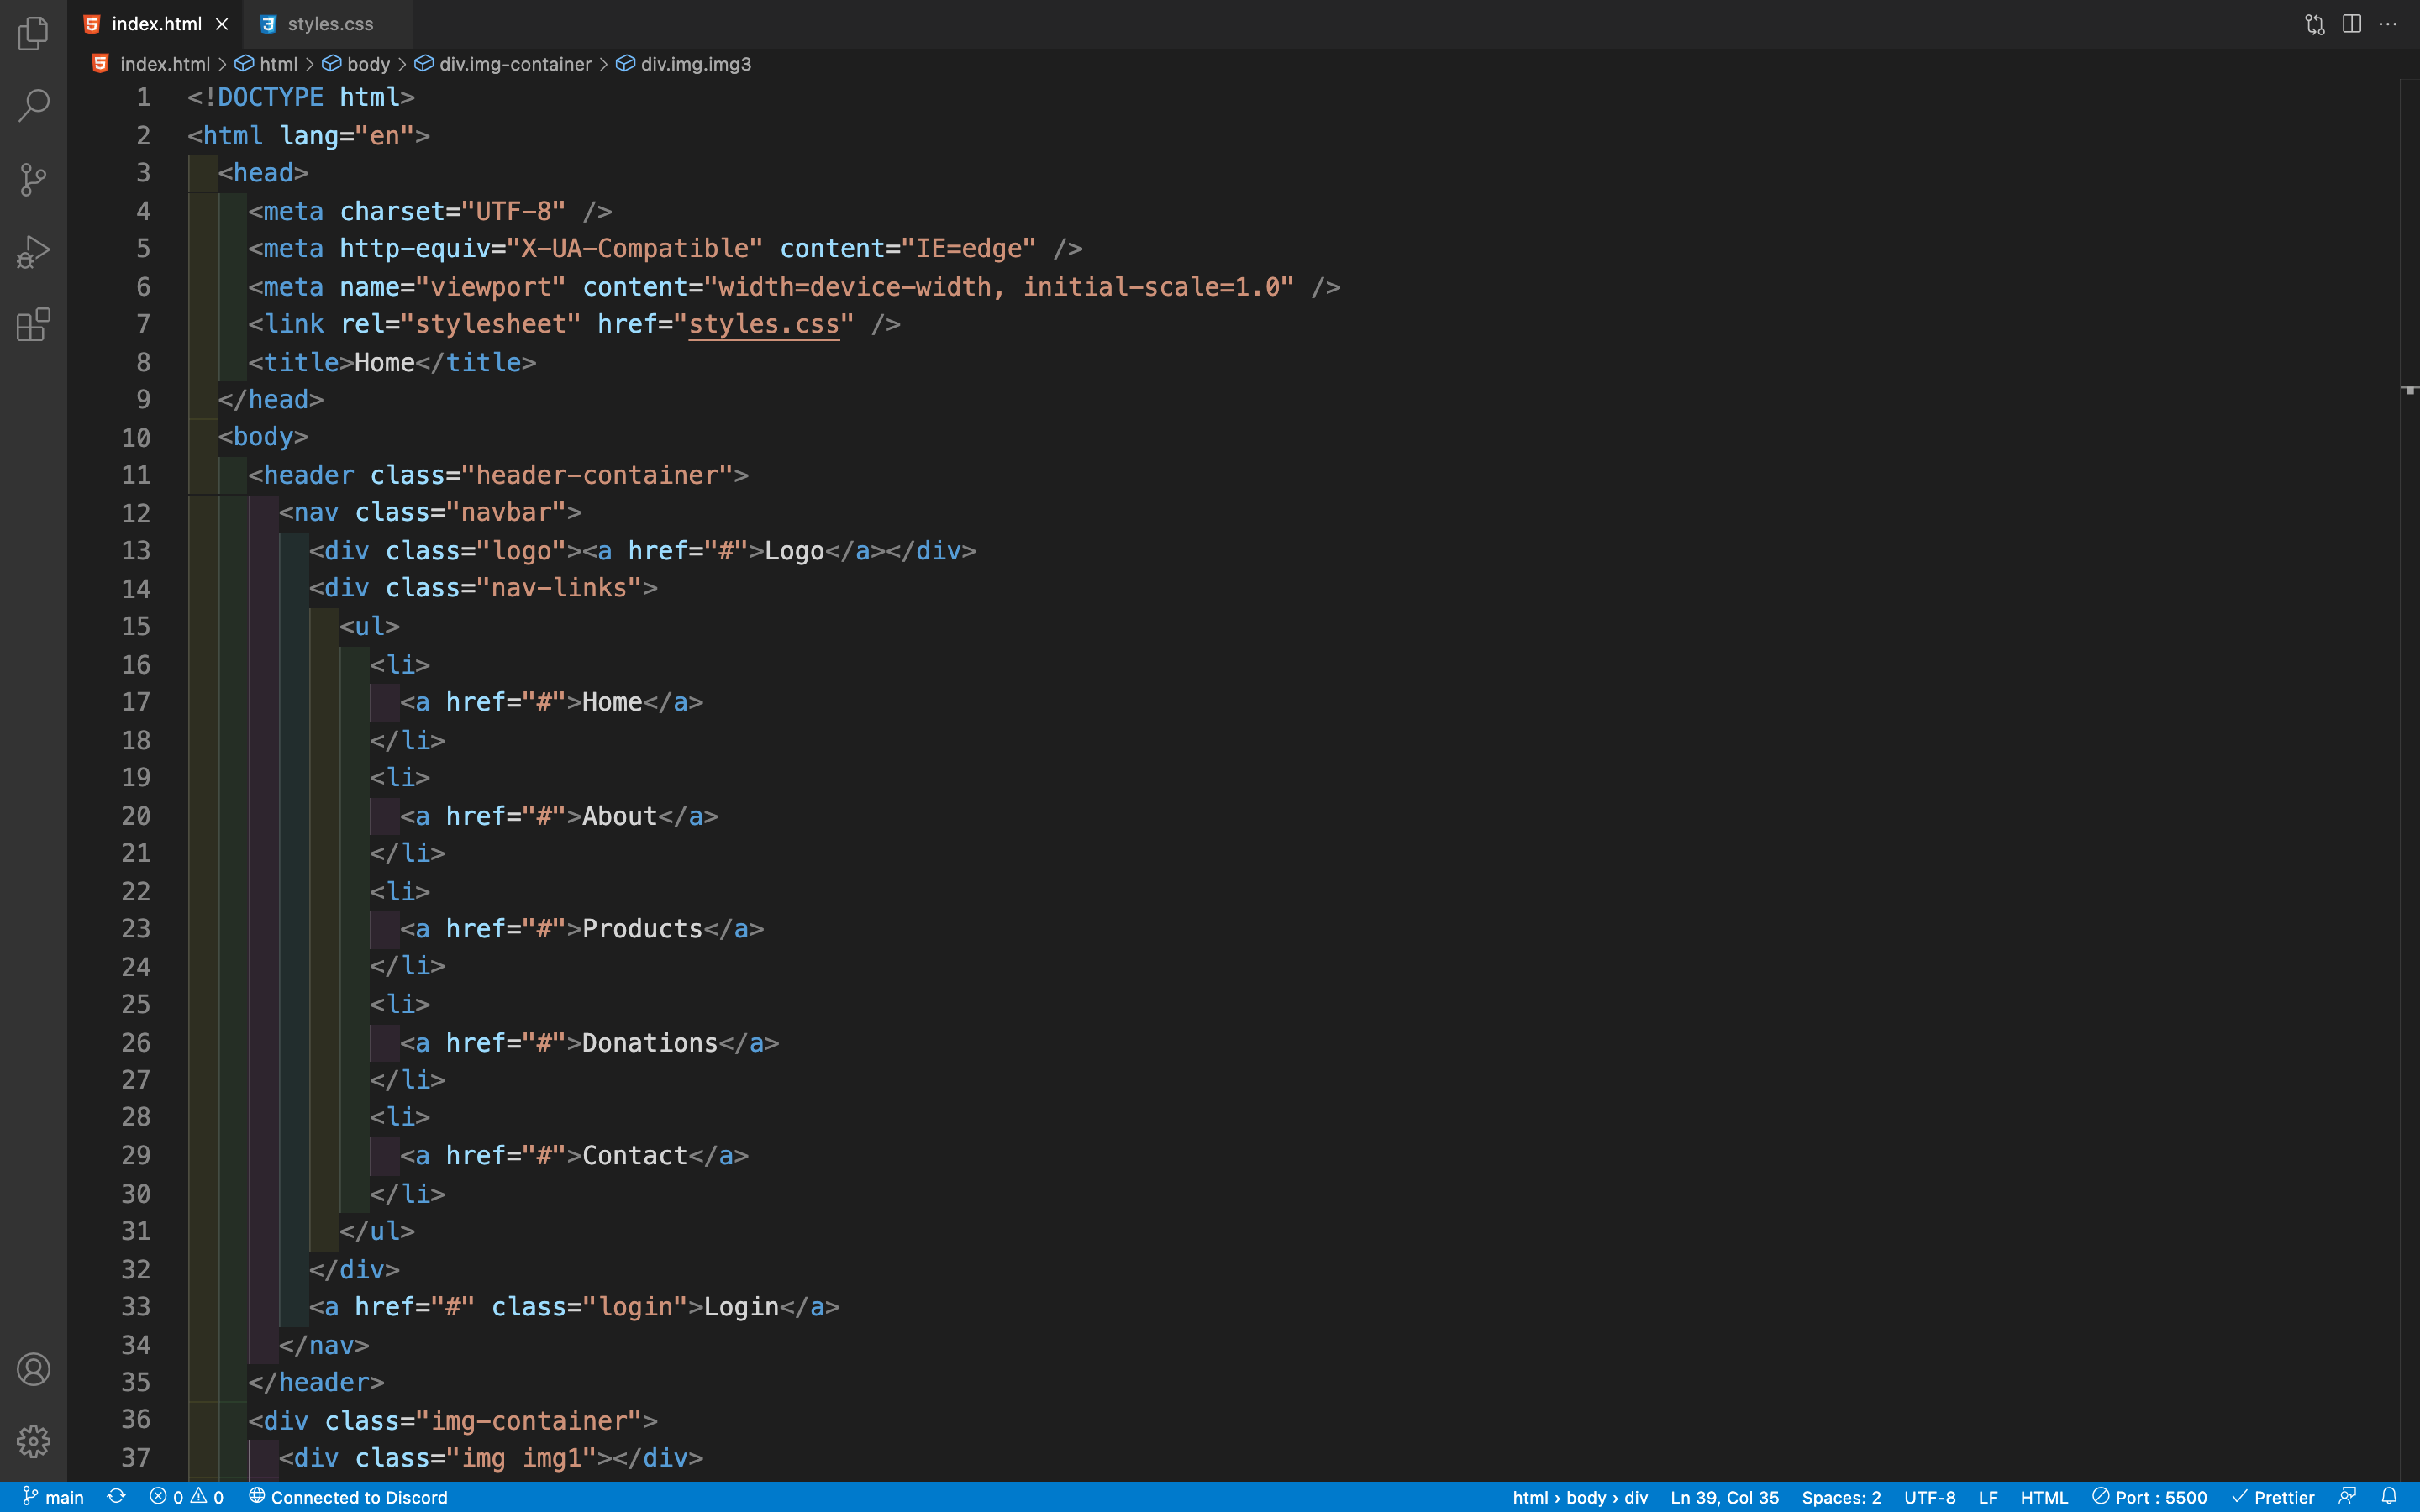Click the LF end-of-line indicator
This screenshot has height=1512, width=2420.
click(1988, 1497)
